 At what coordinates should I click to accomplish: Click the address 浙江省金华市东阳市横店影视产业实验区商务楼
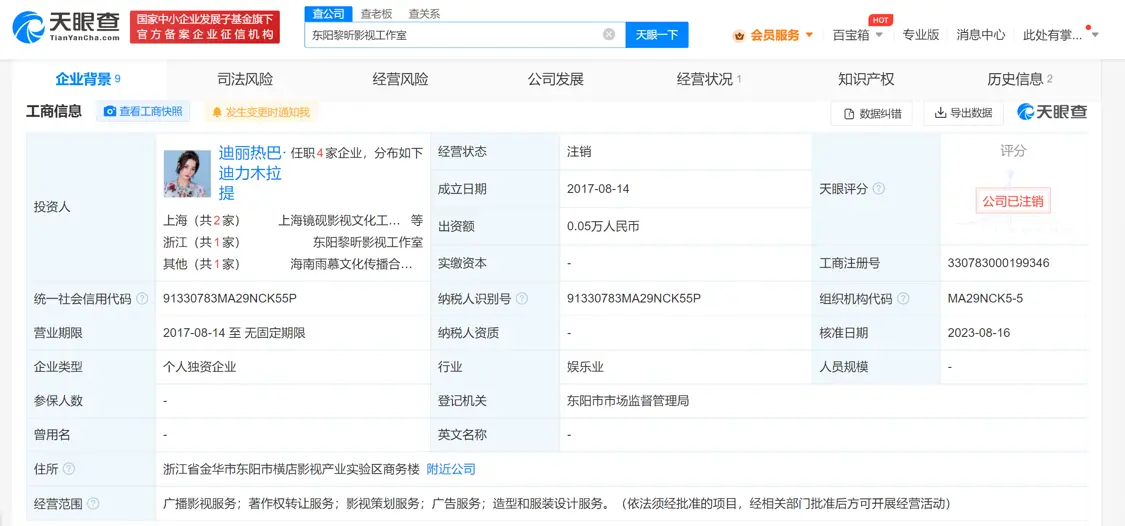pos(291,469)
